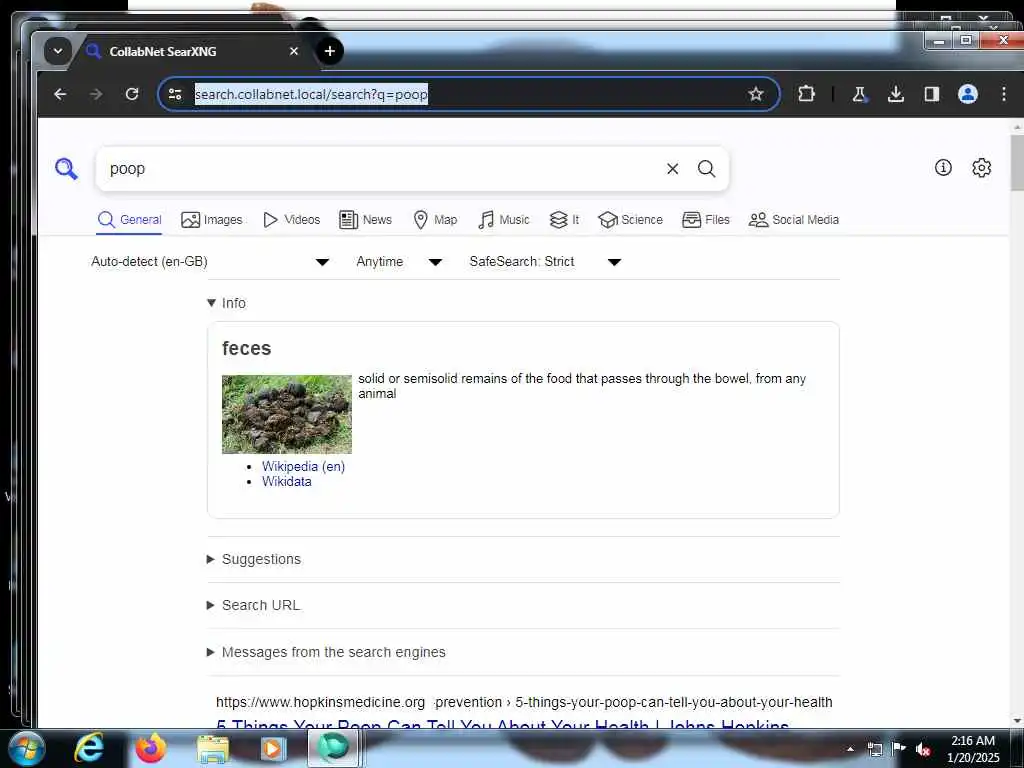Switch to the Files category

706,219
